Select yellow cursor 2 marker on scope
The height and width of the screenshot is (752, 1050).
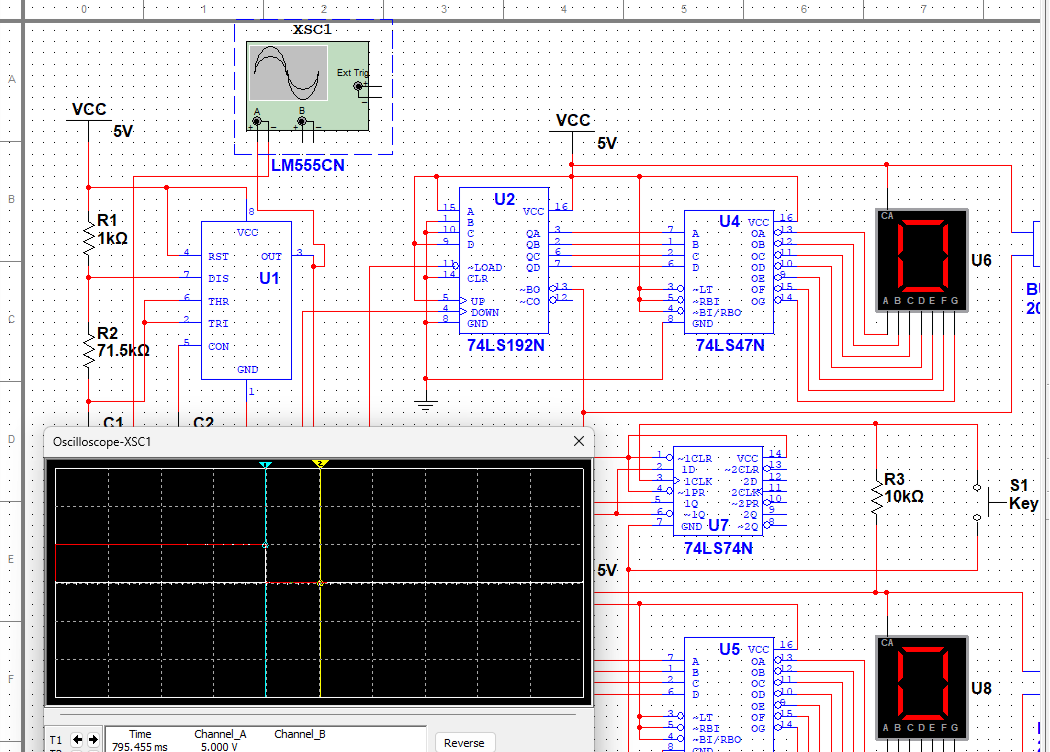320,463
